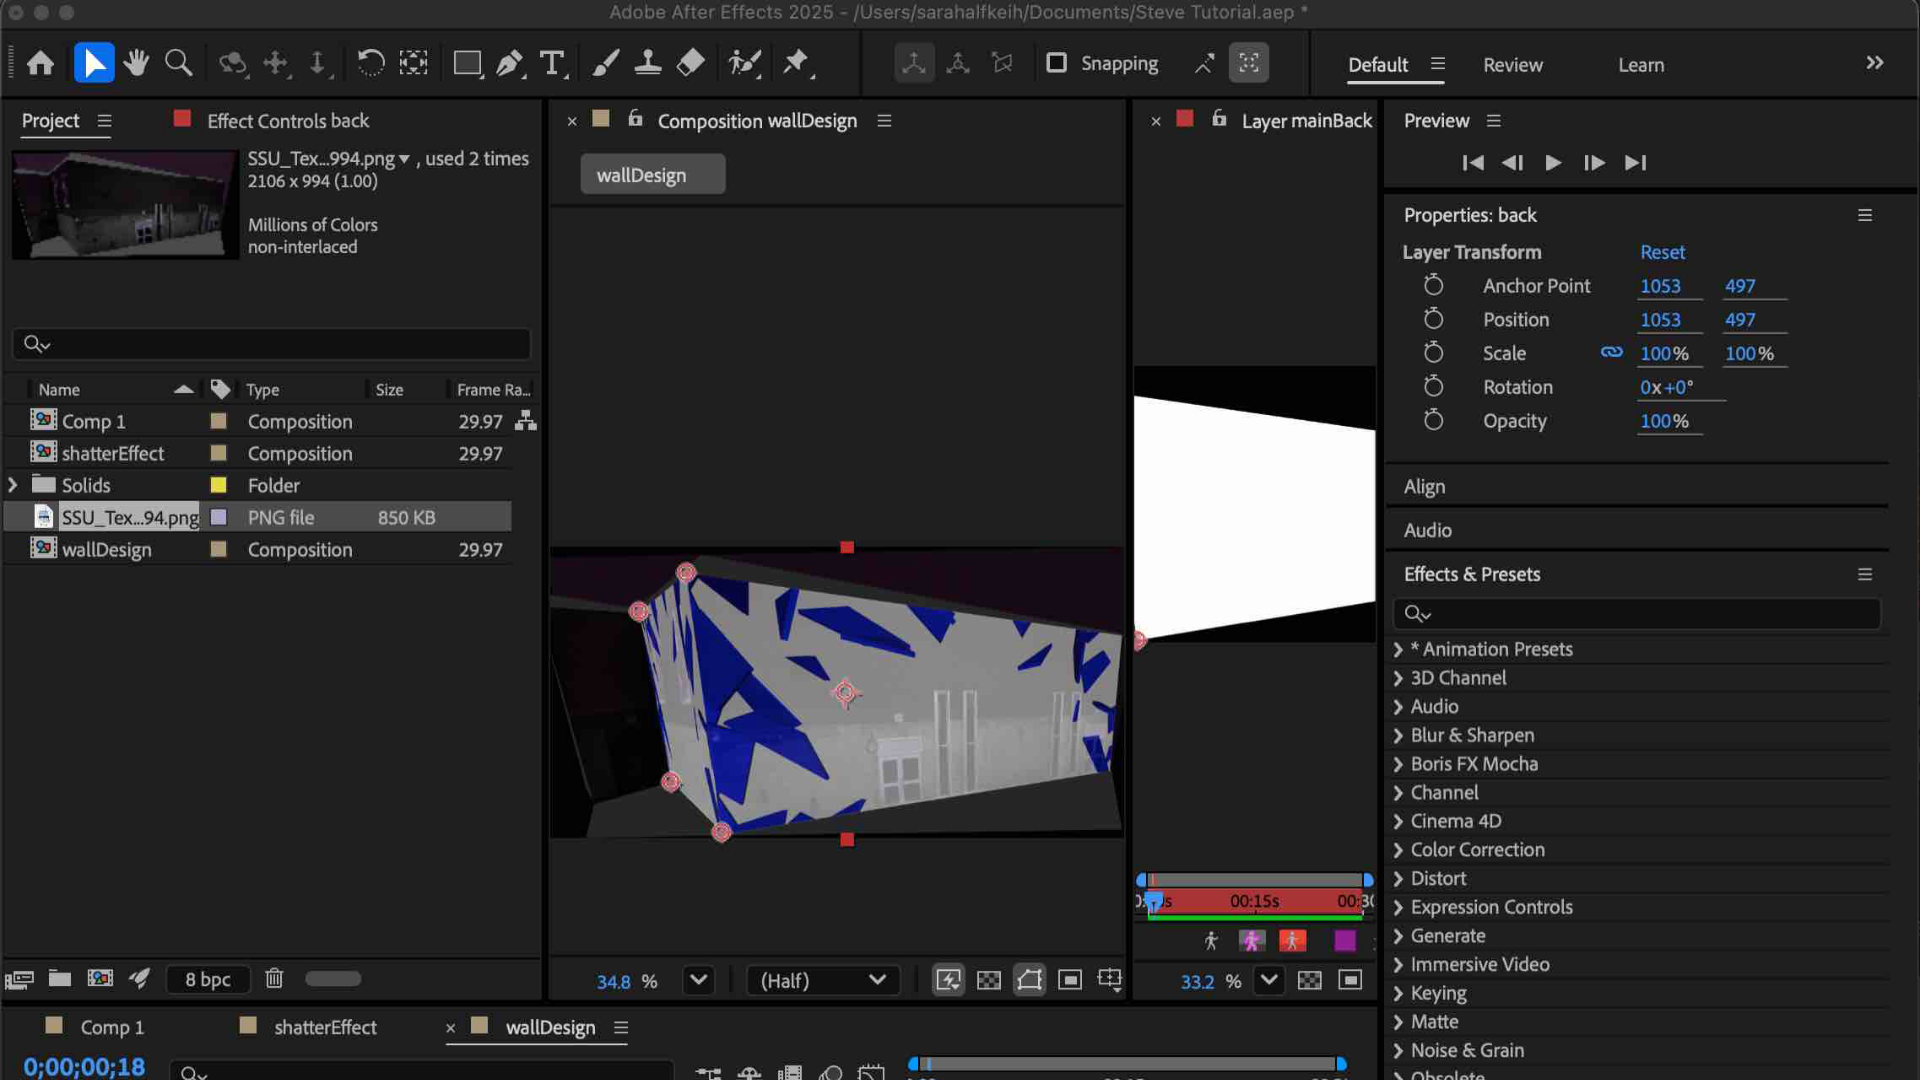Select the Hand tool
Viewport: 1920px width, 1080px height.
click(137, 62)
